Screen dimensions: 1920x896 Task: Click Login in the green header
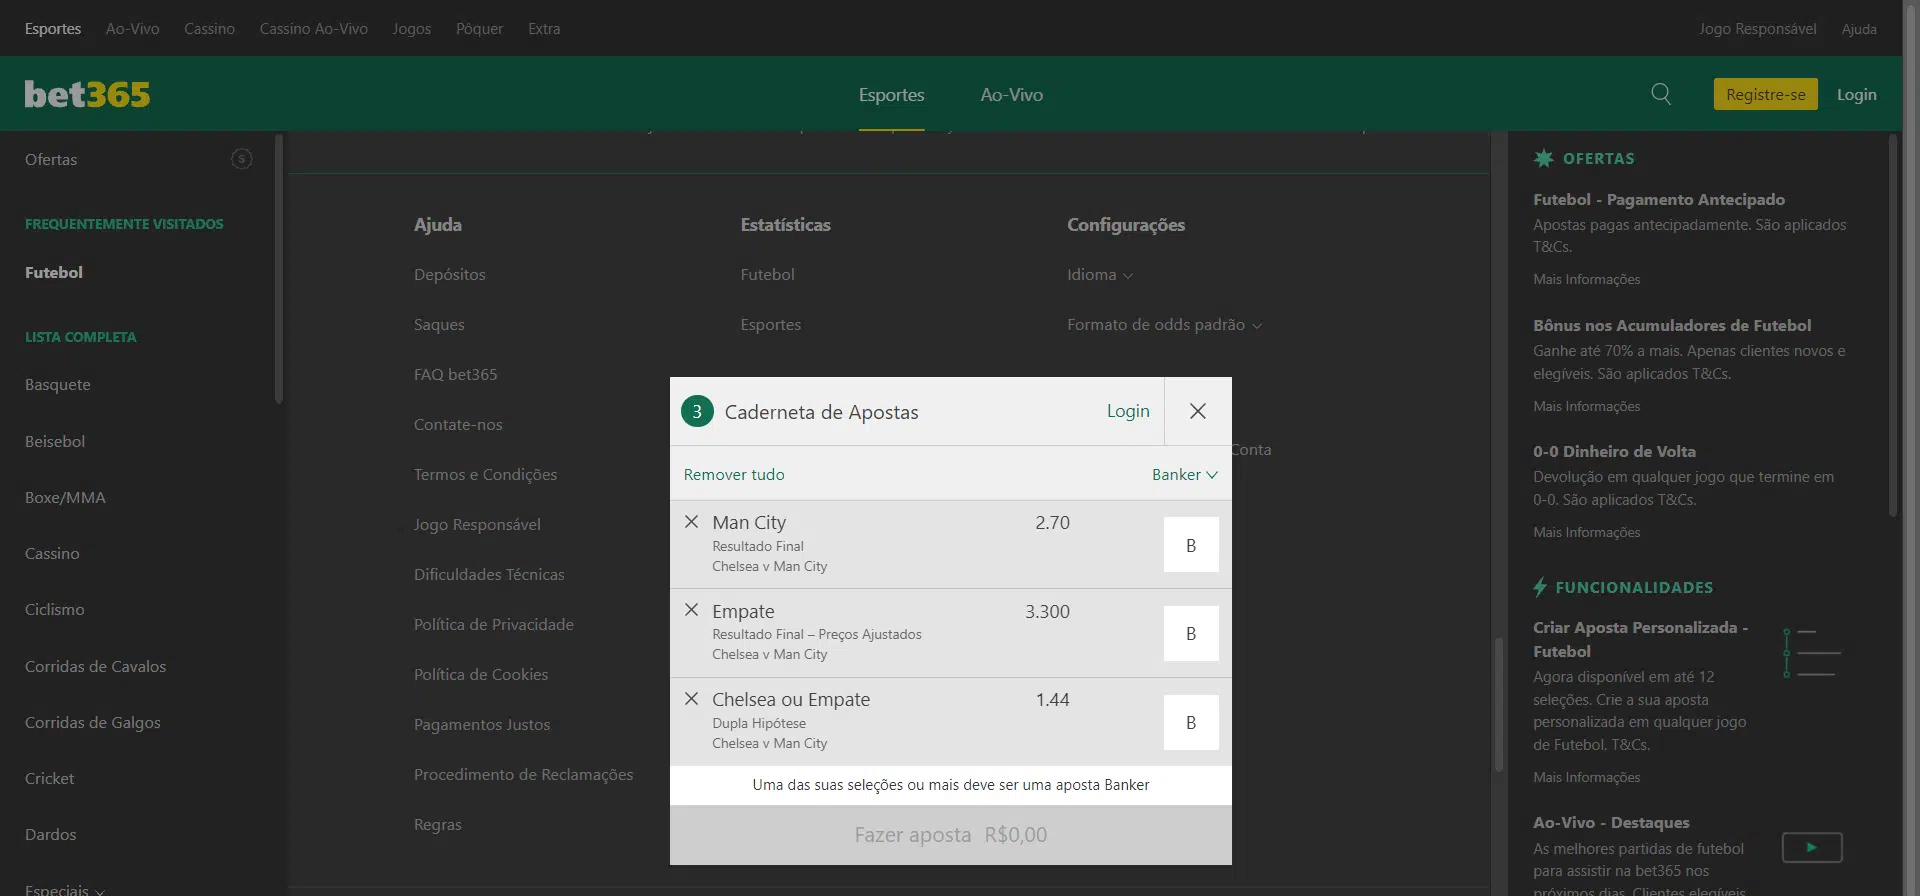(1857, 94)
